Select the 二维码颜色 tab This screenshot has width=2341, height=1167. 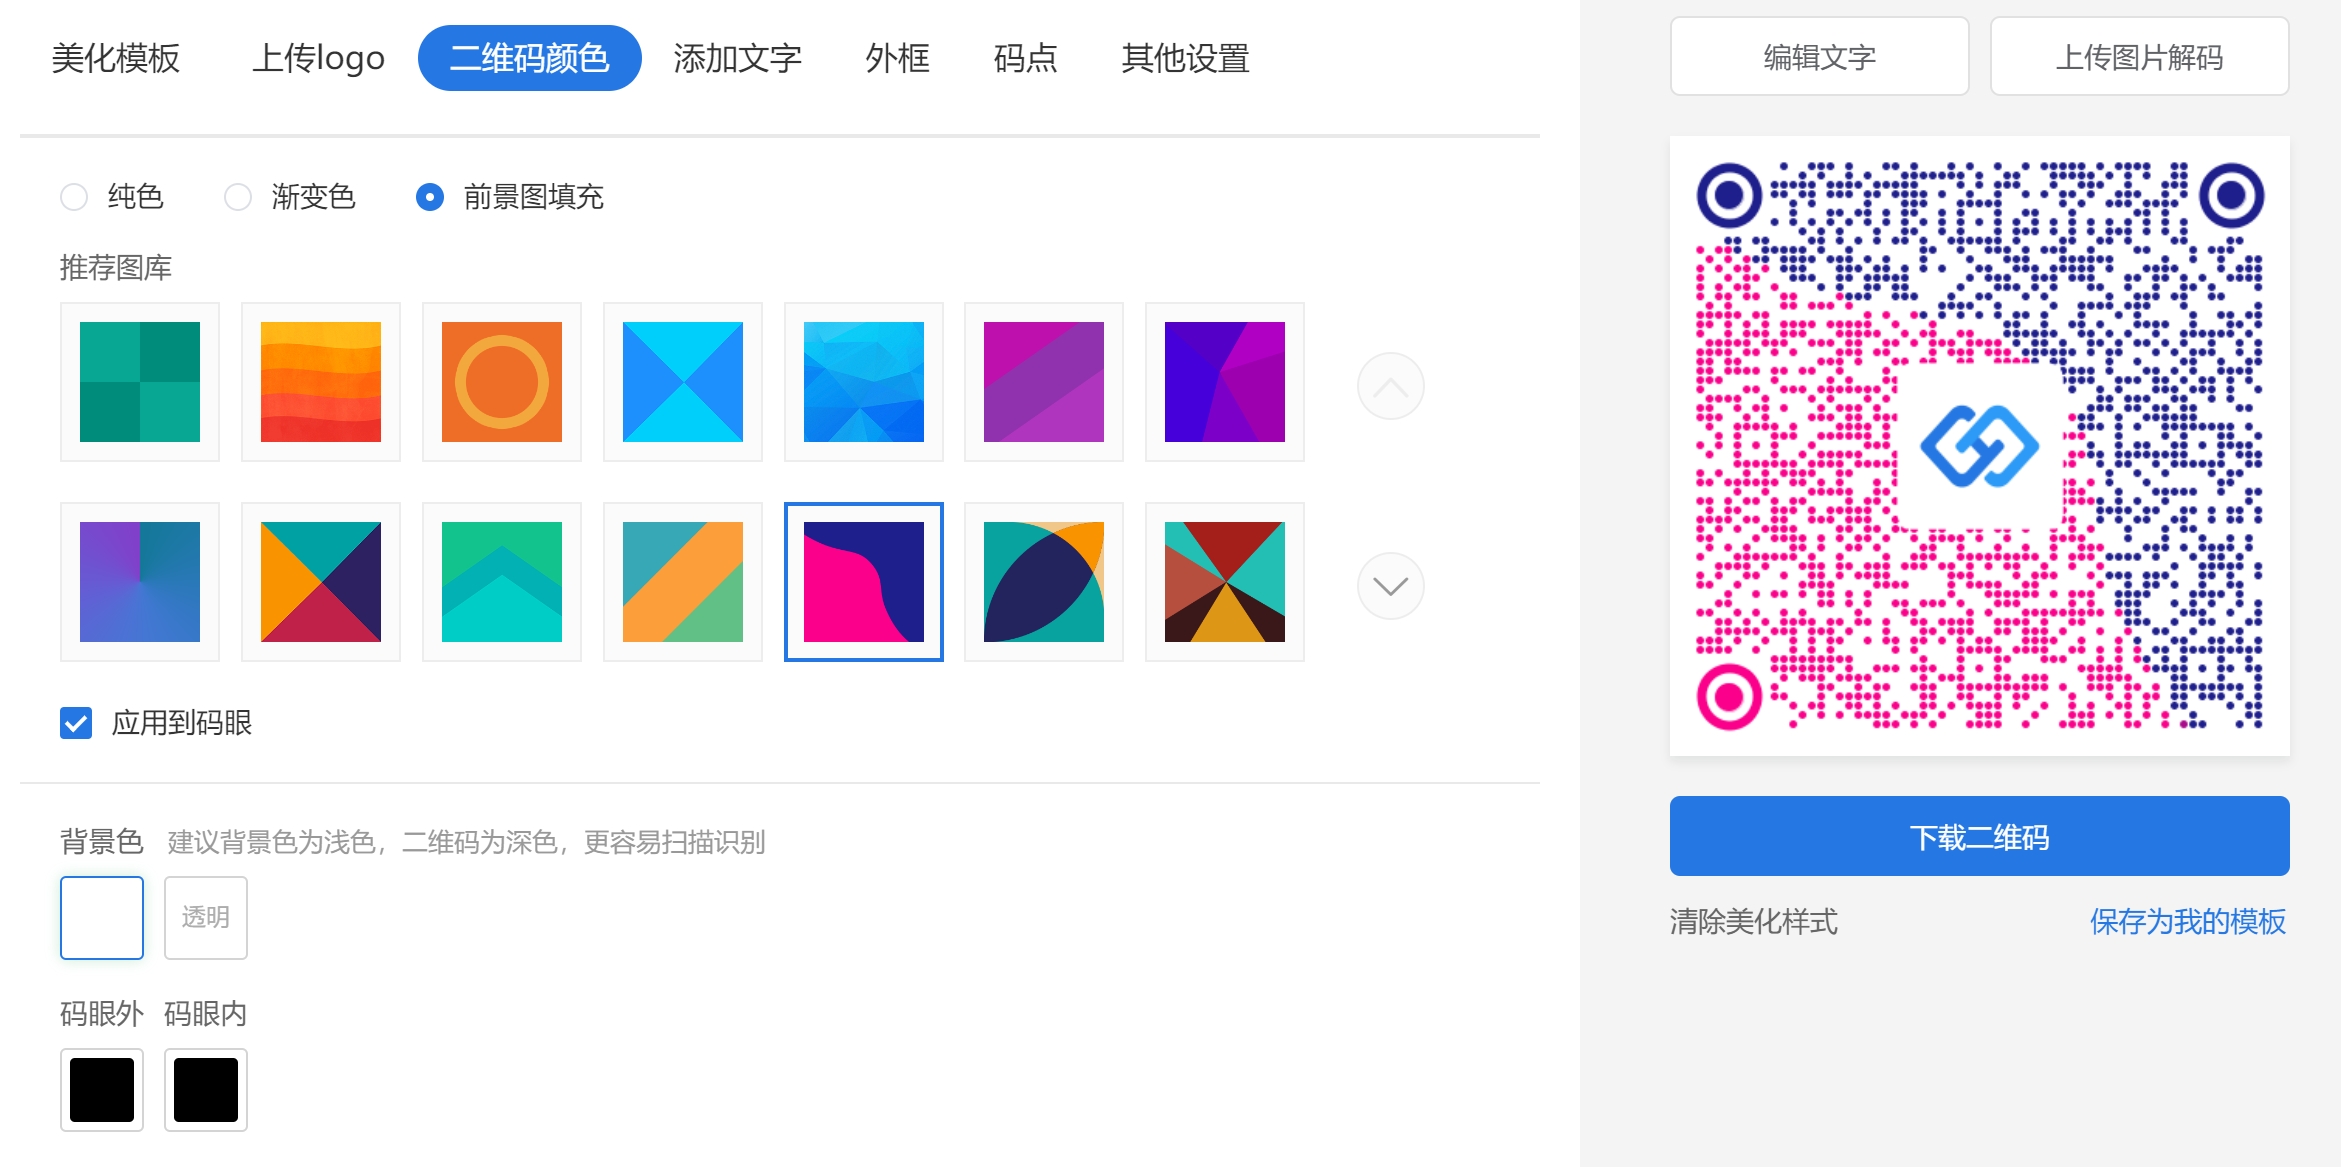click(529, 58)
